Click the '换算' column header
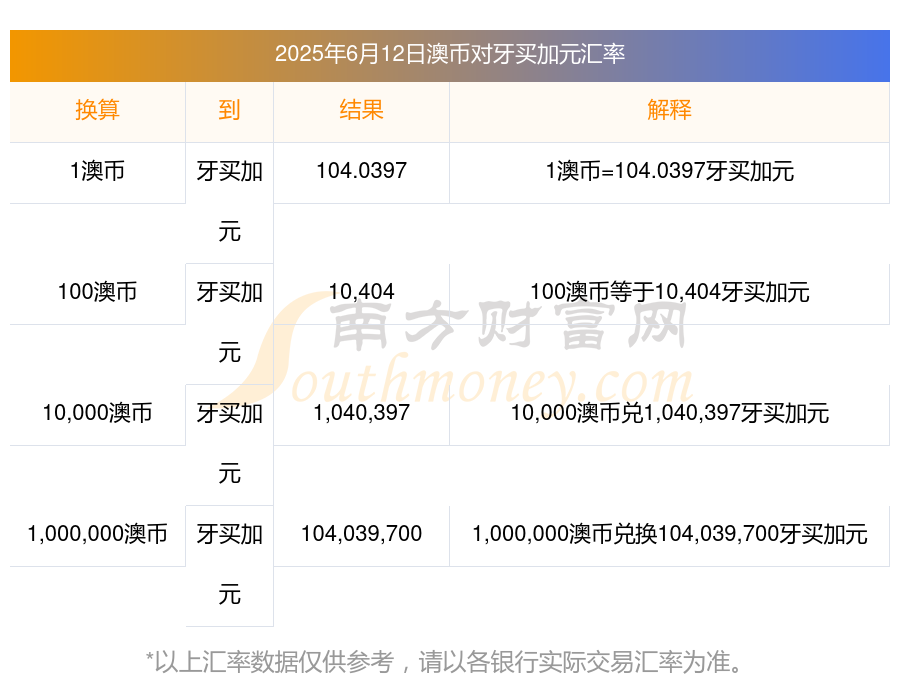The image size is (900, 693). 97,110
